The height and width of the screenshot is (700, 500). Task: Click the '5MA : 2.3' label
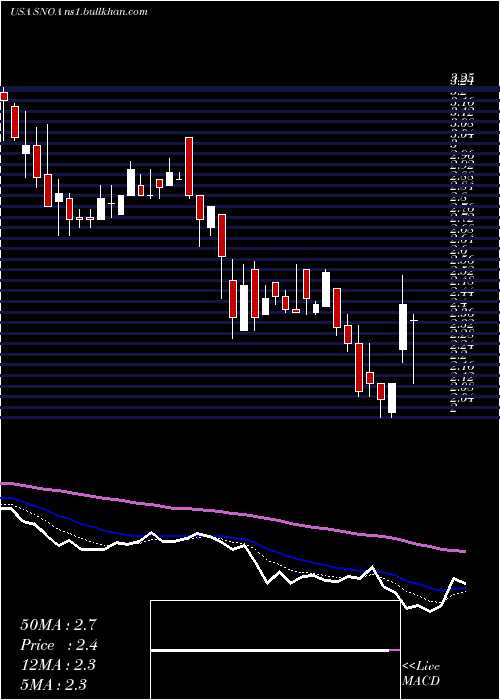click(54, 684)
